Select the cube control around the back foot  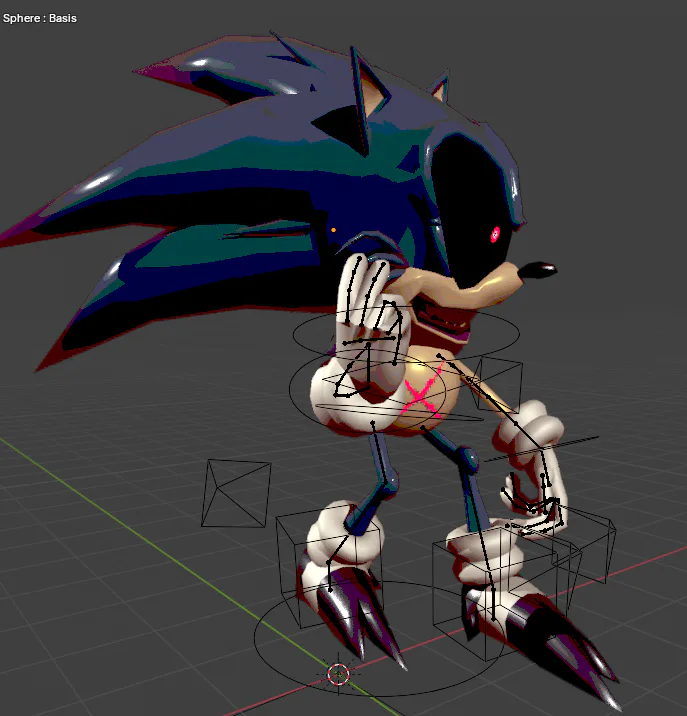[330, 565]
